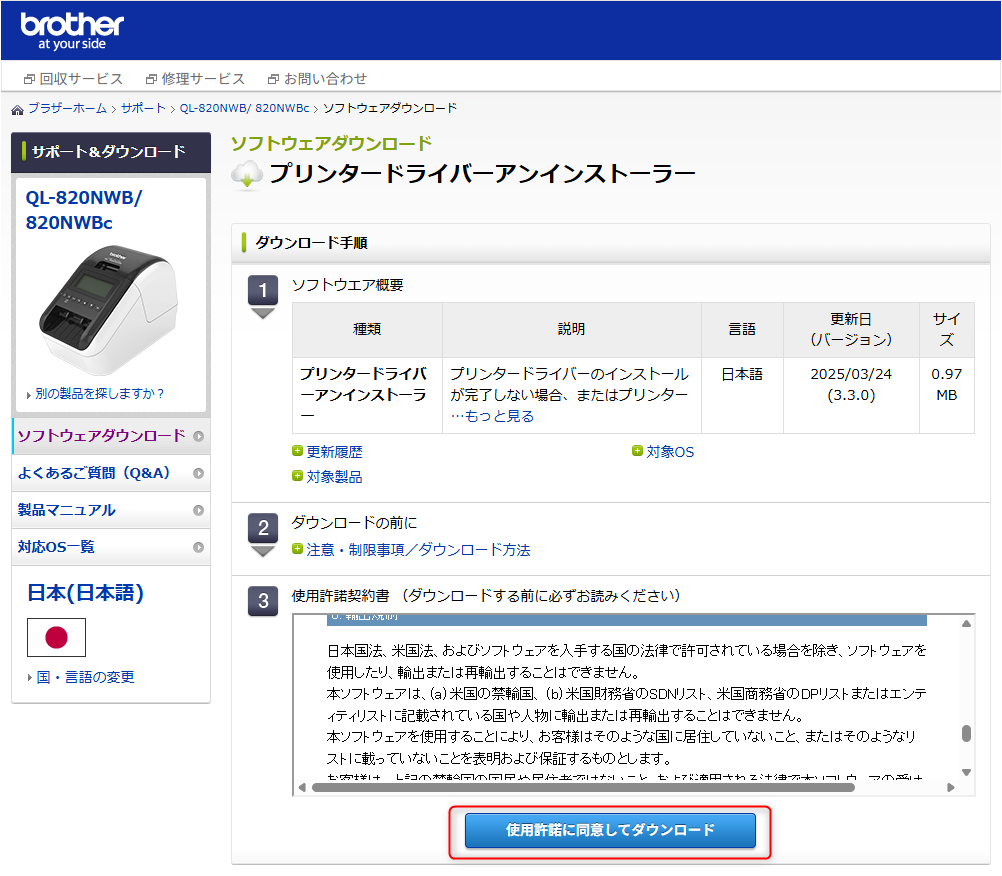Viewport: 1002px width, 876px height.
Task: Click arrow icon next to 対応OS一覧
Action: [x=199, y=548]
